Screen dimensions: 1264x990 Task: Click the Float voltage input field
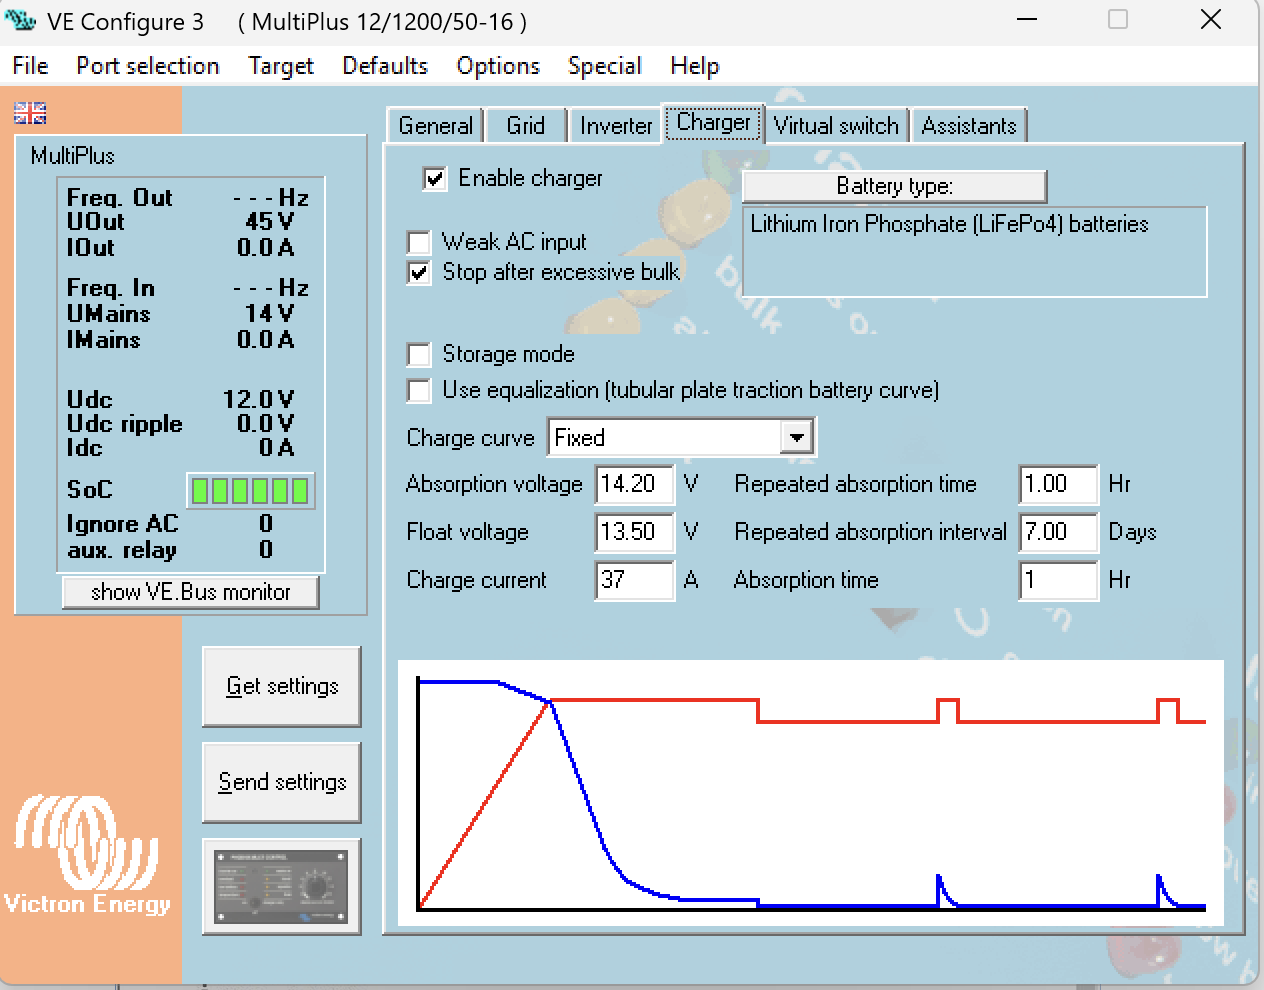coord(635,532)
